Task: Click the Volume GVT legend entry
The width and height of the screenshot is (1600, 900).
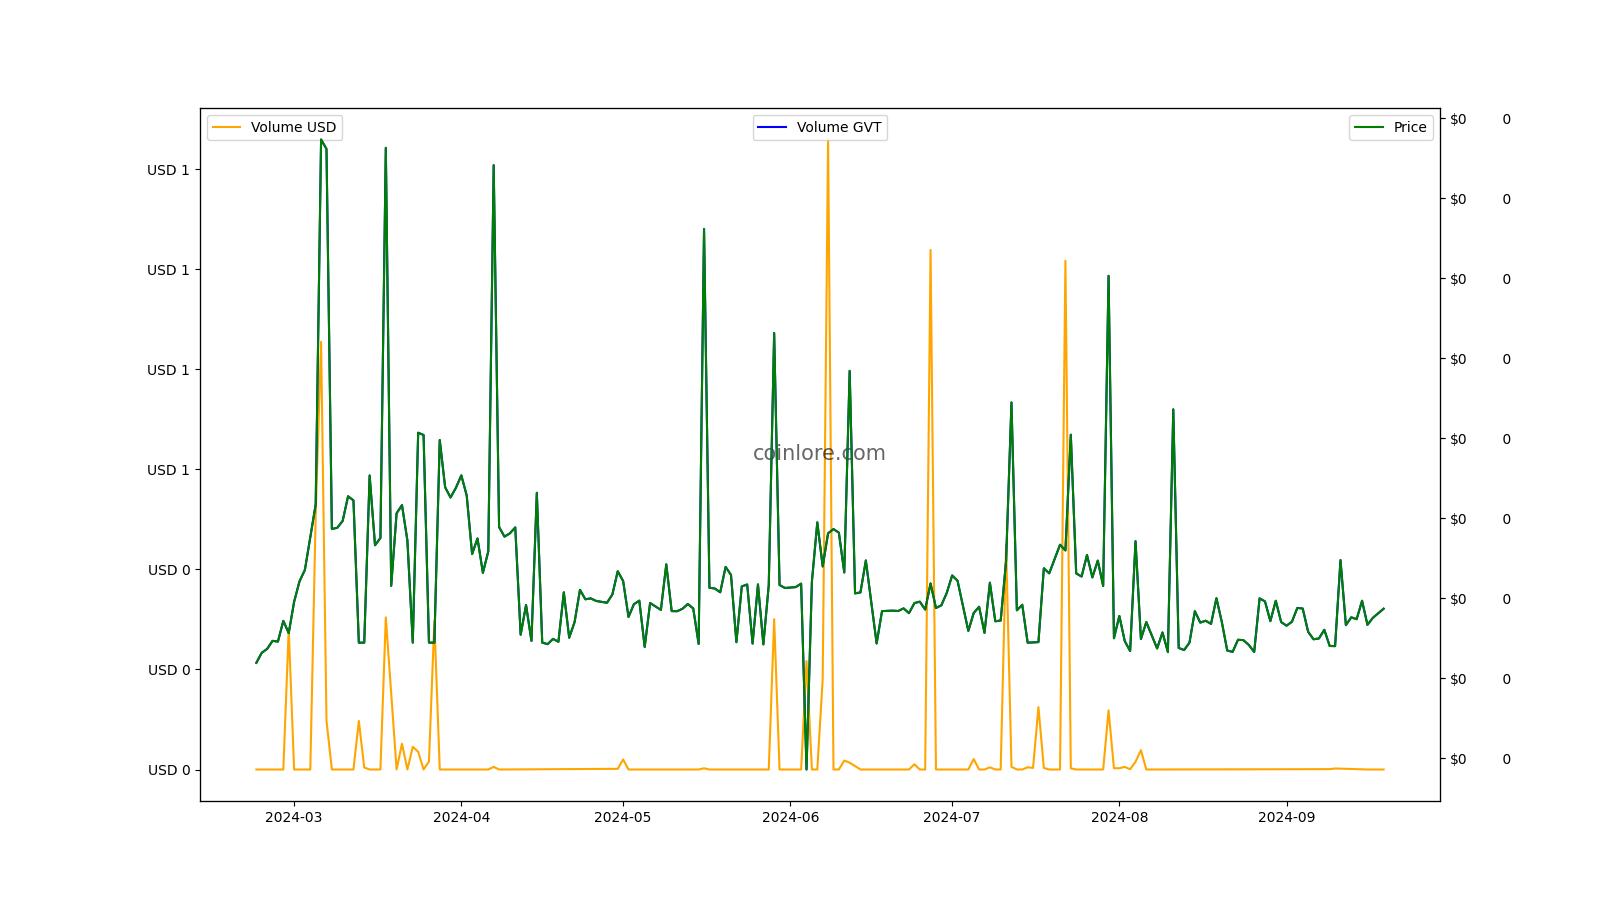Action: pyautogui.click(x=820, y=128)
